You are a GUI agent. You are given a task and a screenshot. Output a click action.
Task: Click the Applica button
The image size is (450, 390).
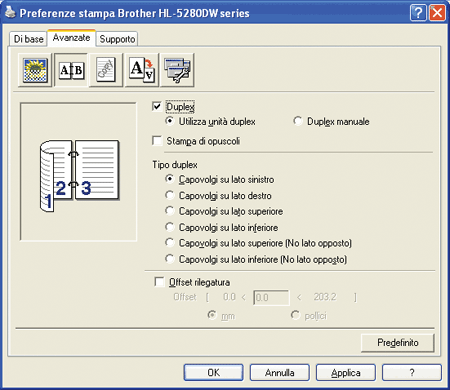click(x=346, y=373)
